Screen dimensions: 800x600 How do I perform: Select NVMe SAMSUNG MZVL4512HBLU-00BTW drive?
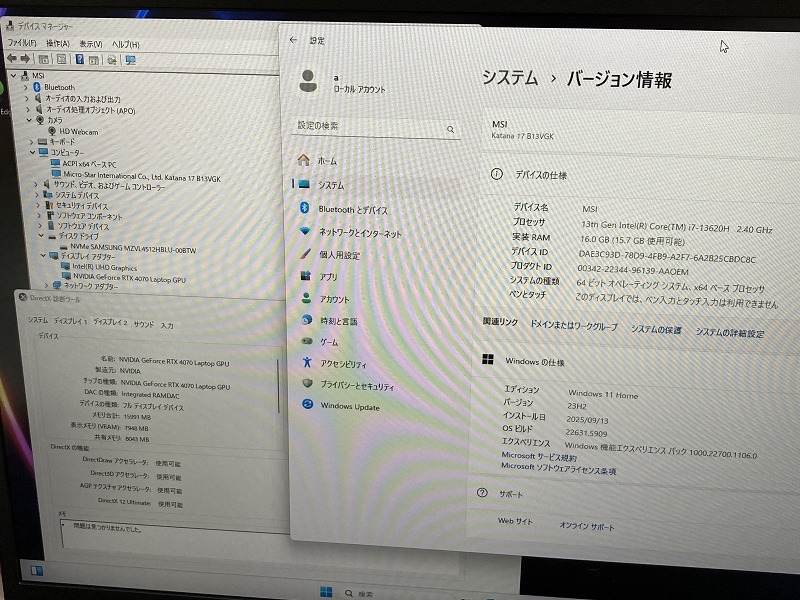[133, 248]
